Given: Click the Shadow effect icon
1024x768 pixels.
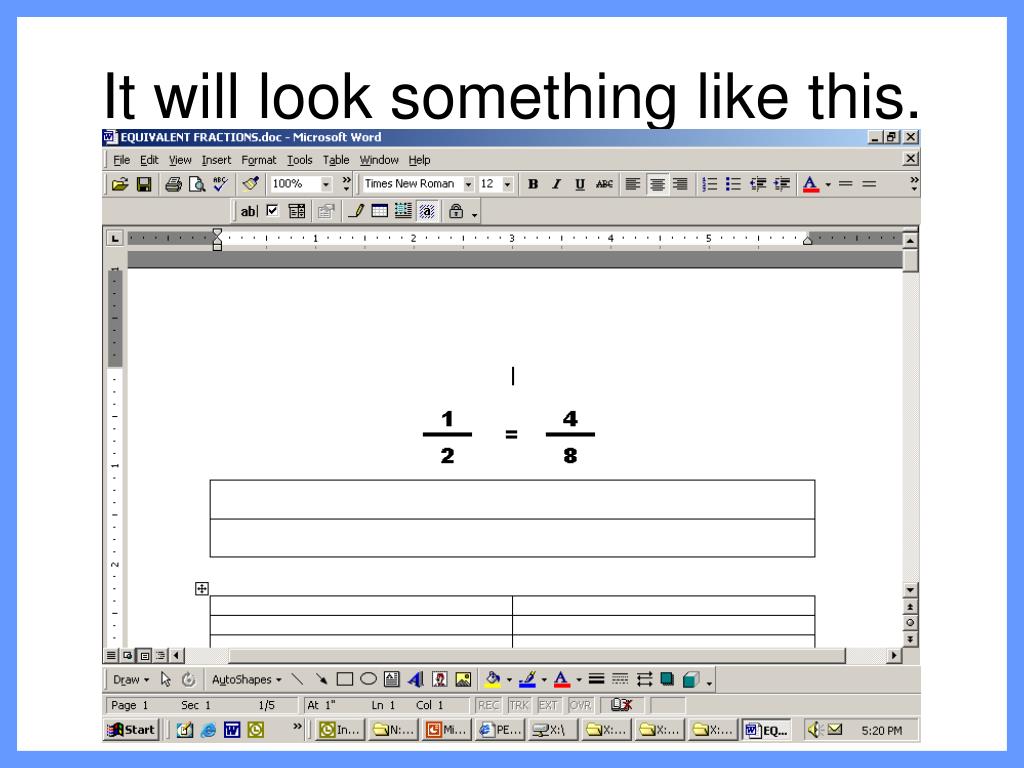Looking at the screenshot, I should (x=667, y=679).
